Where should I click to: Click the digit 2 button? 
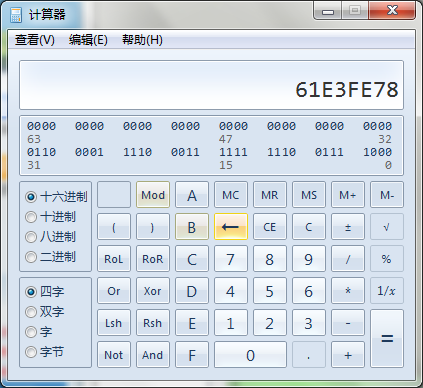point(270,323)
